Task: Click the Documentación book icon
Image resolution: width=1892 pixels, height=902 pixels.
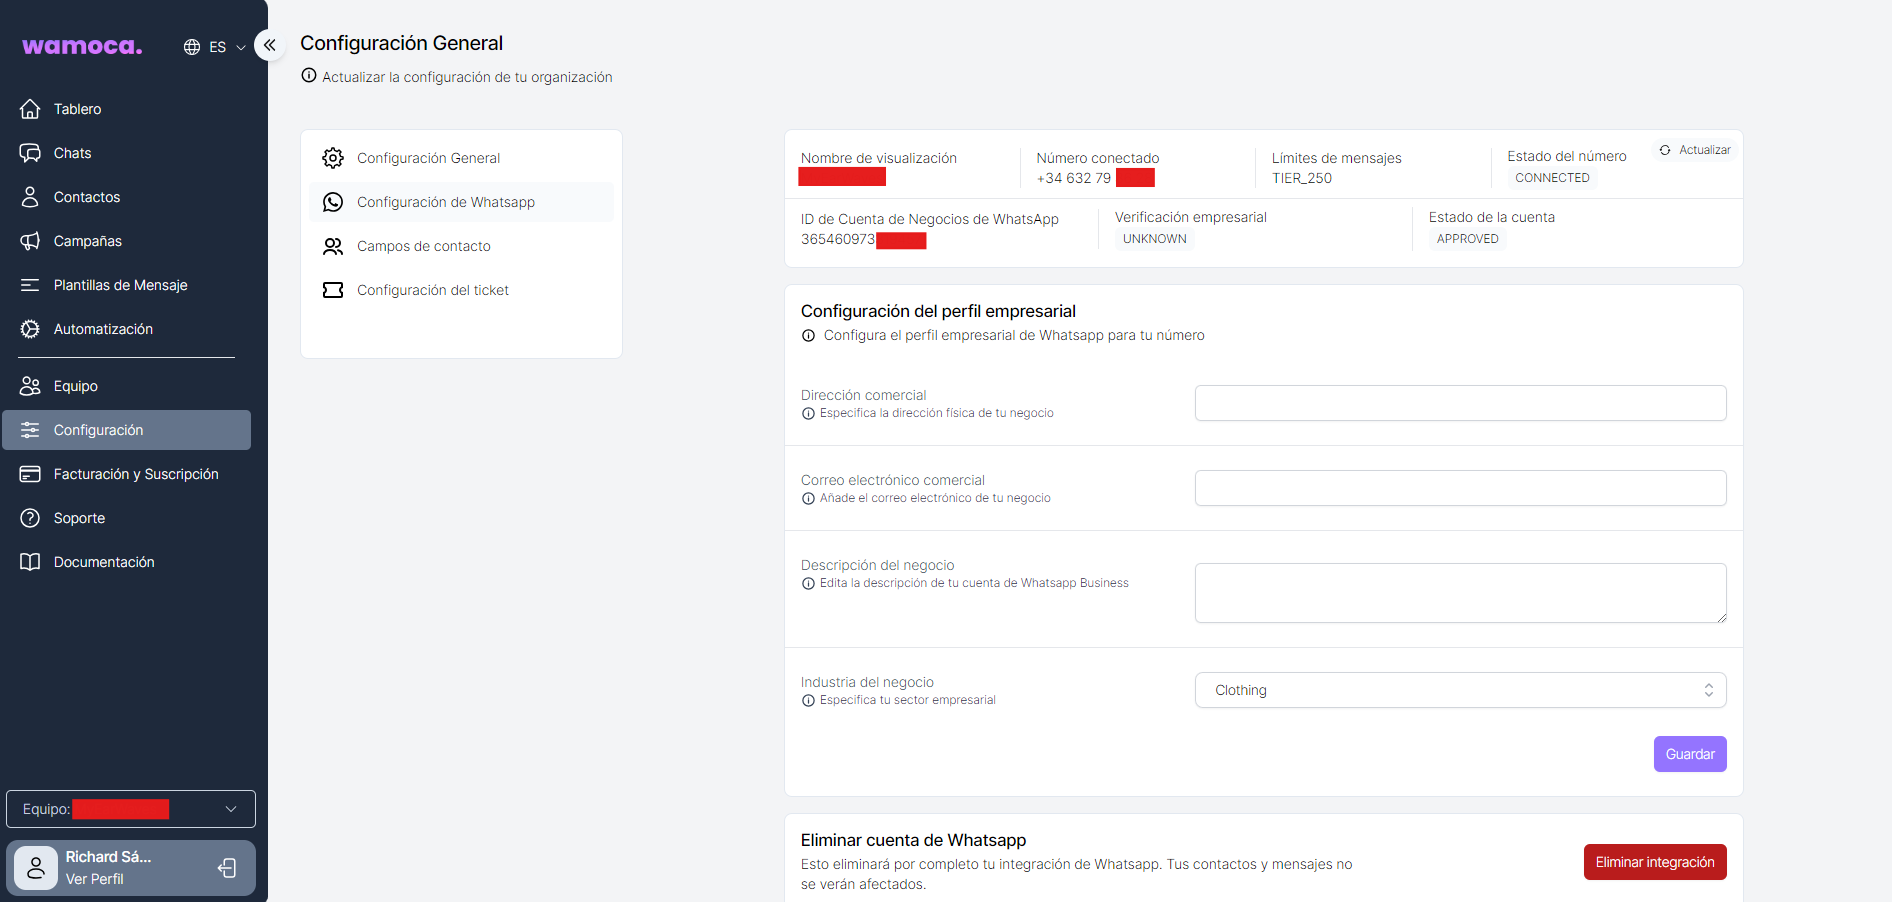Action: click(x=30, y=562)
